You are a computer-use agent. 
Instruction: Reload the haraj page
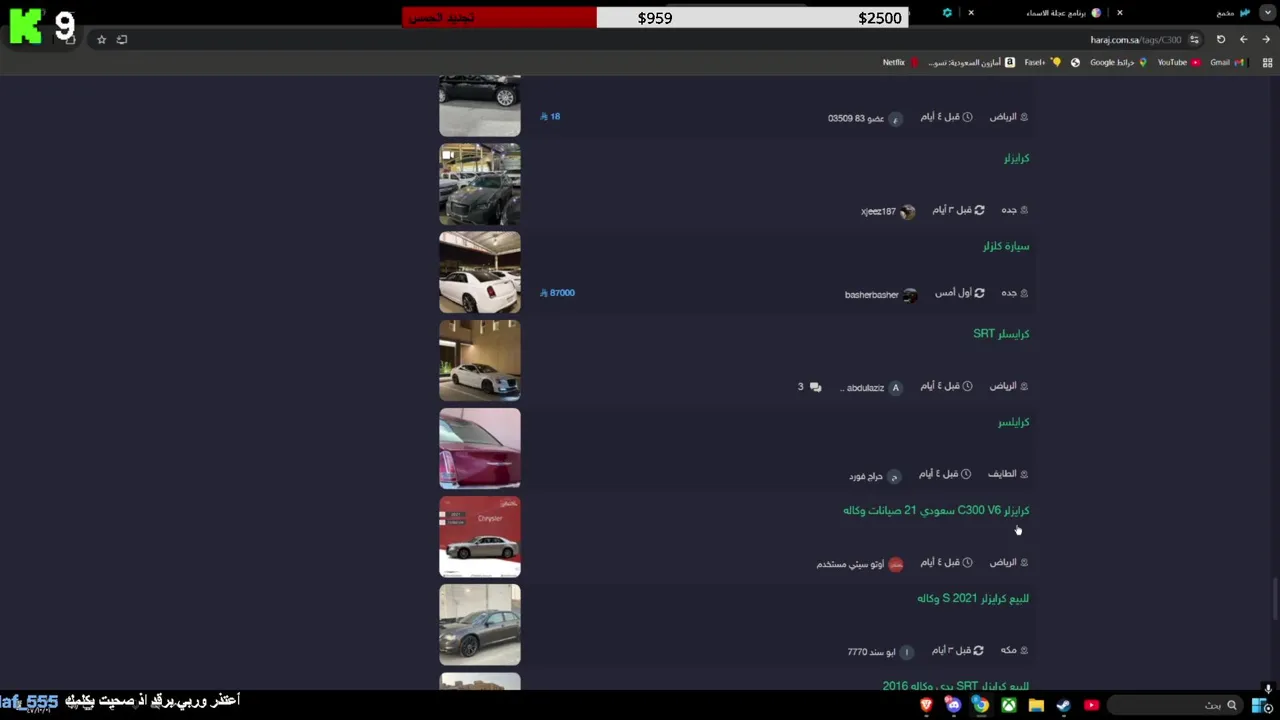point(1221,40)
